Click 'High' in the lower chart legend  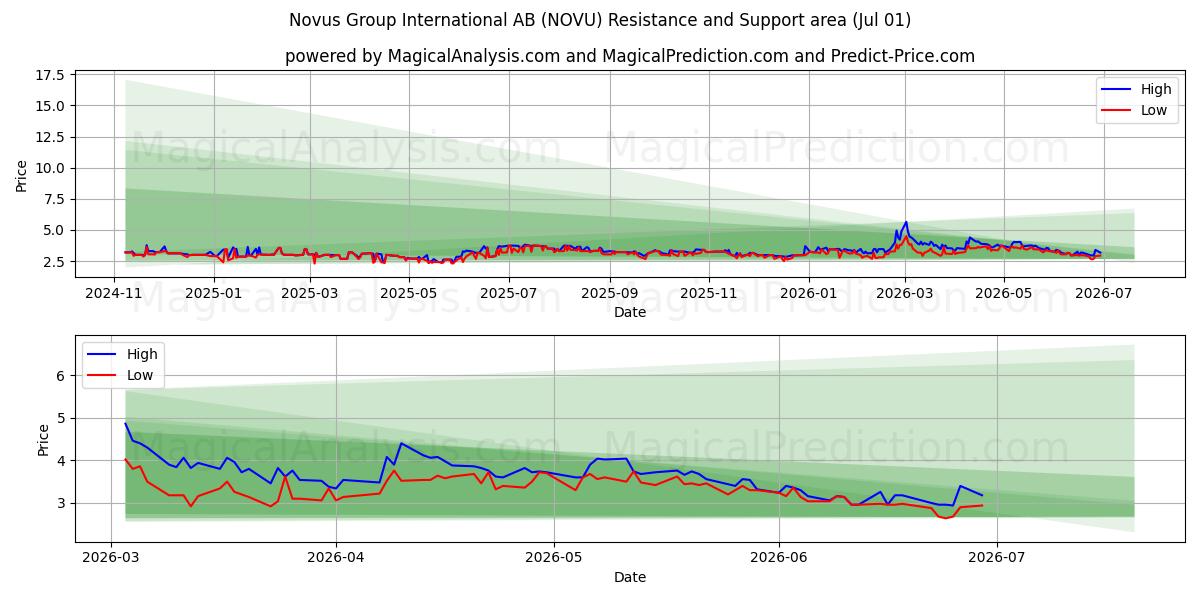(143, 354)
